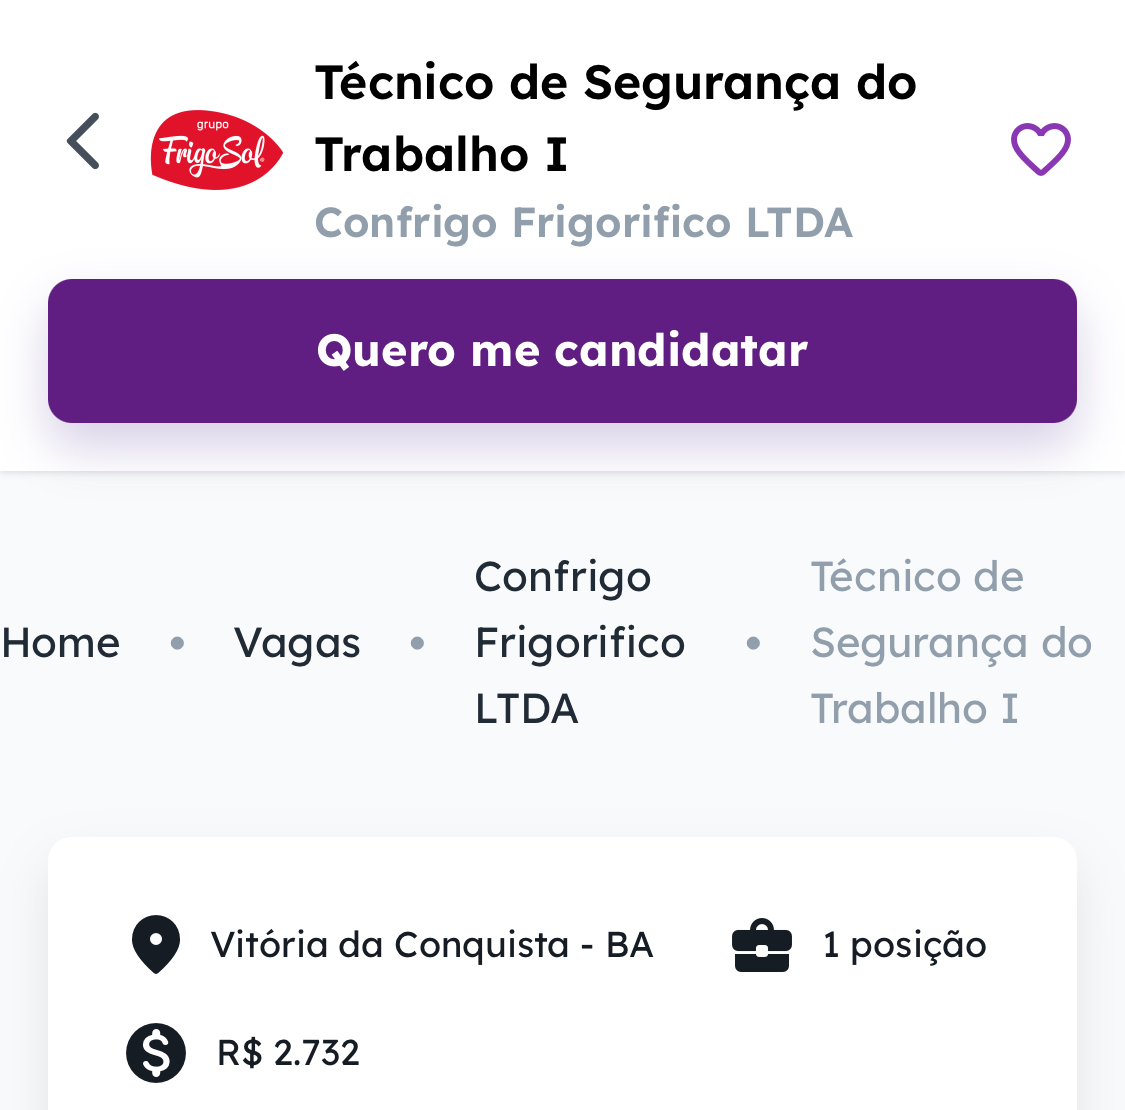Open the grupo FrigoSol company logo
This screenshot has width=1125, height=1110.
(x=216, y=150)
